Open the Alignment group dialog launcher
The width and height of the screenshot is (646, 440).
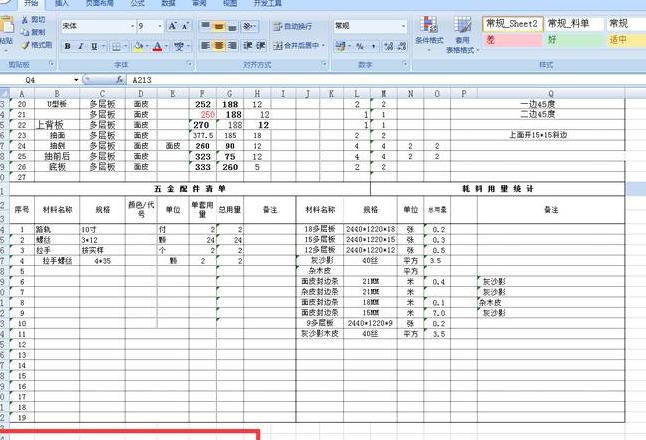tap(324, 64)
